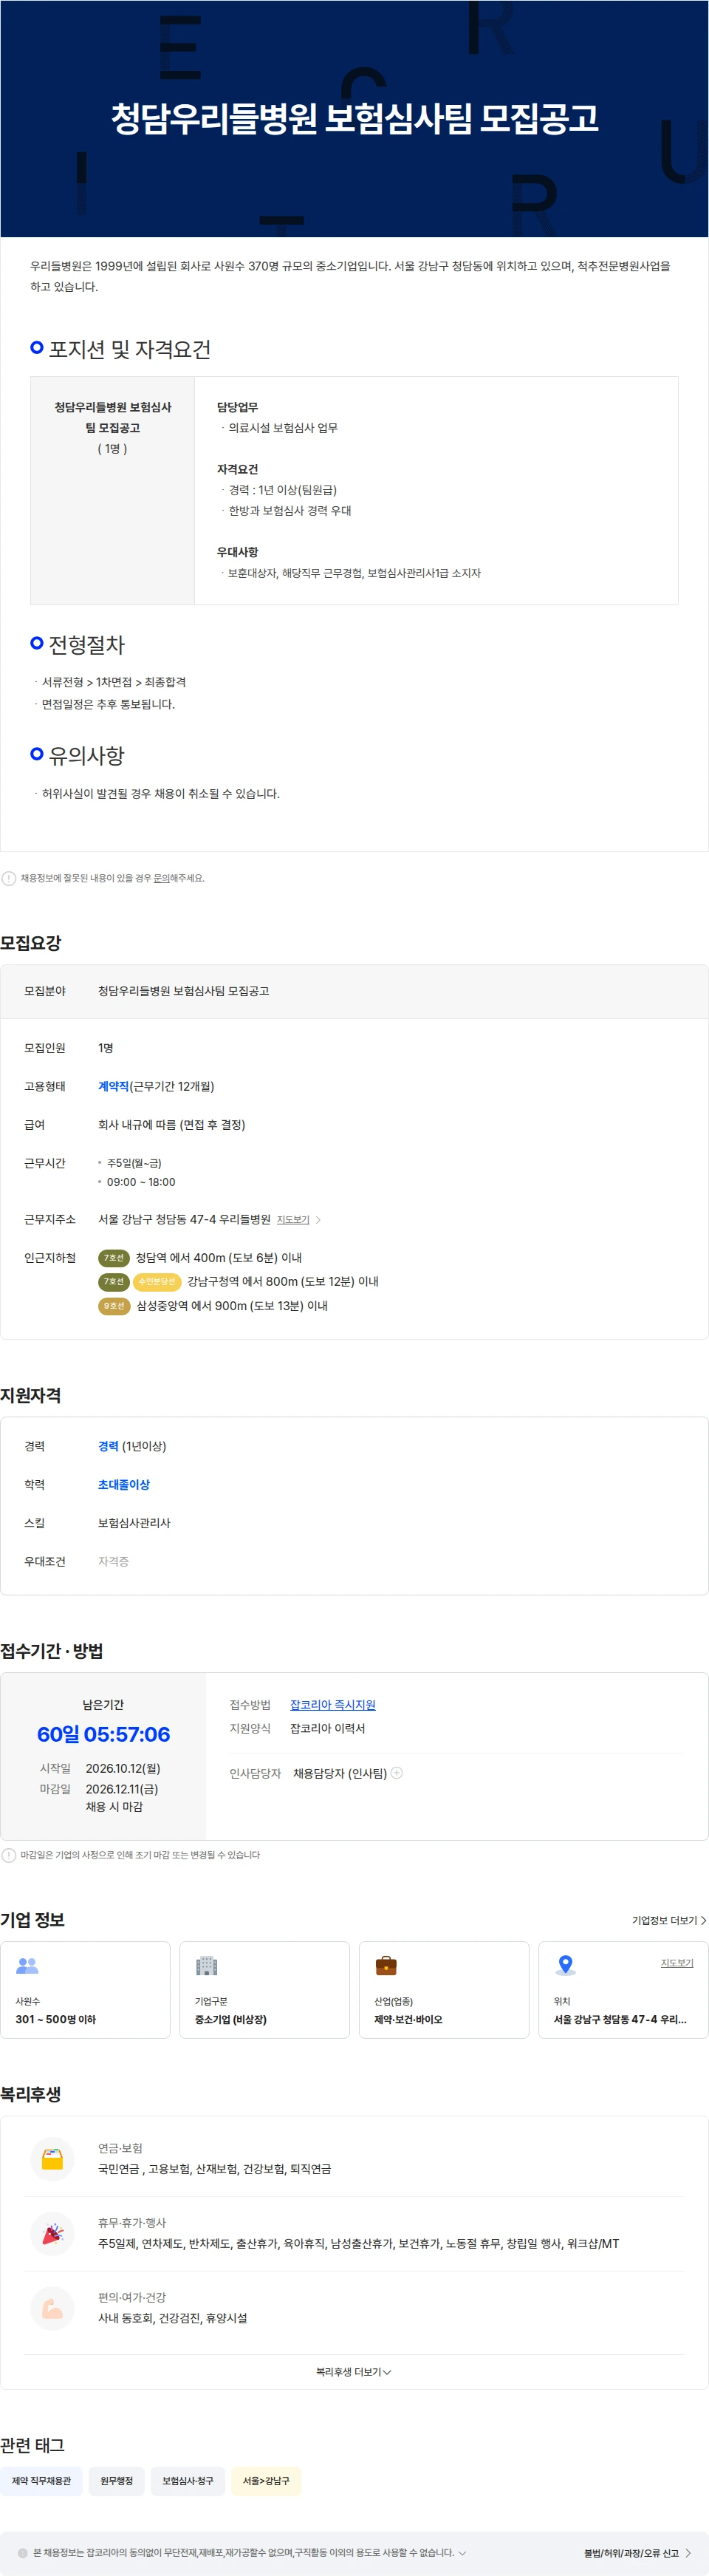709x2576 pixels.
Task: Click the info icon beside 마감일 notice
Action: point(9,1855)
